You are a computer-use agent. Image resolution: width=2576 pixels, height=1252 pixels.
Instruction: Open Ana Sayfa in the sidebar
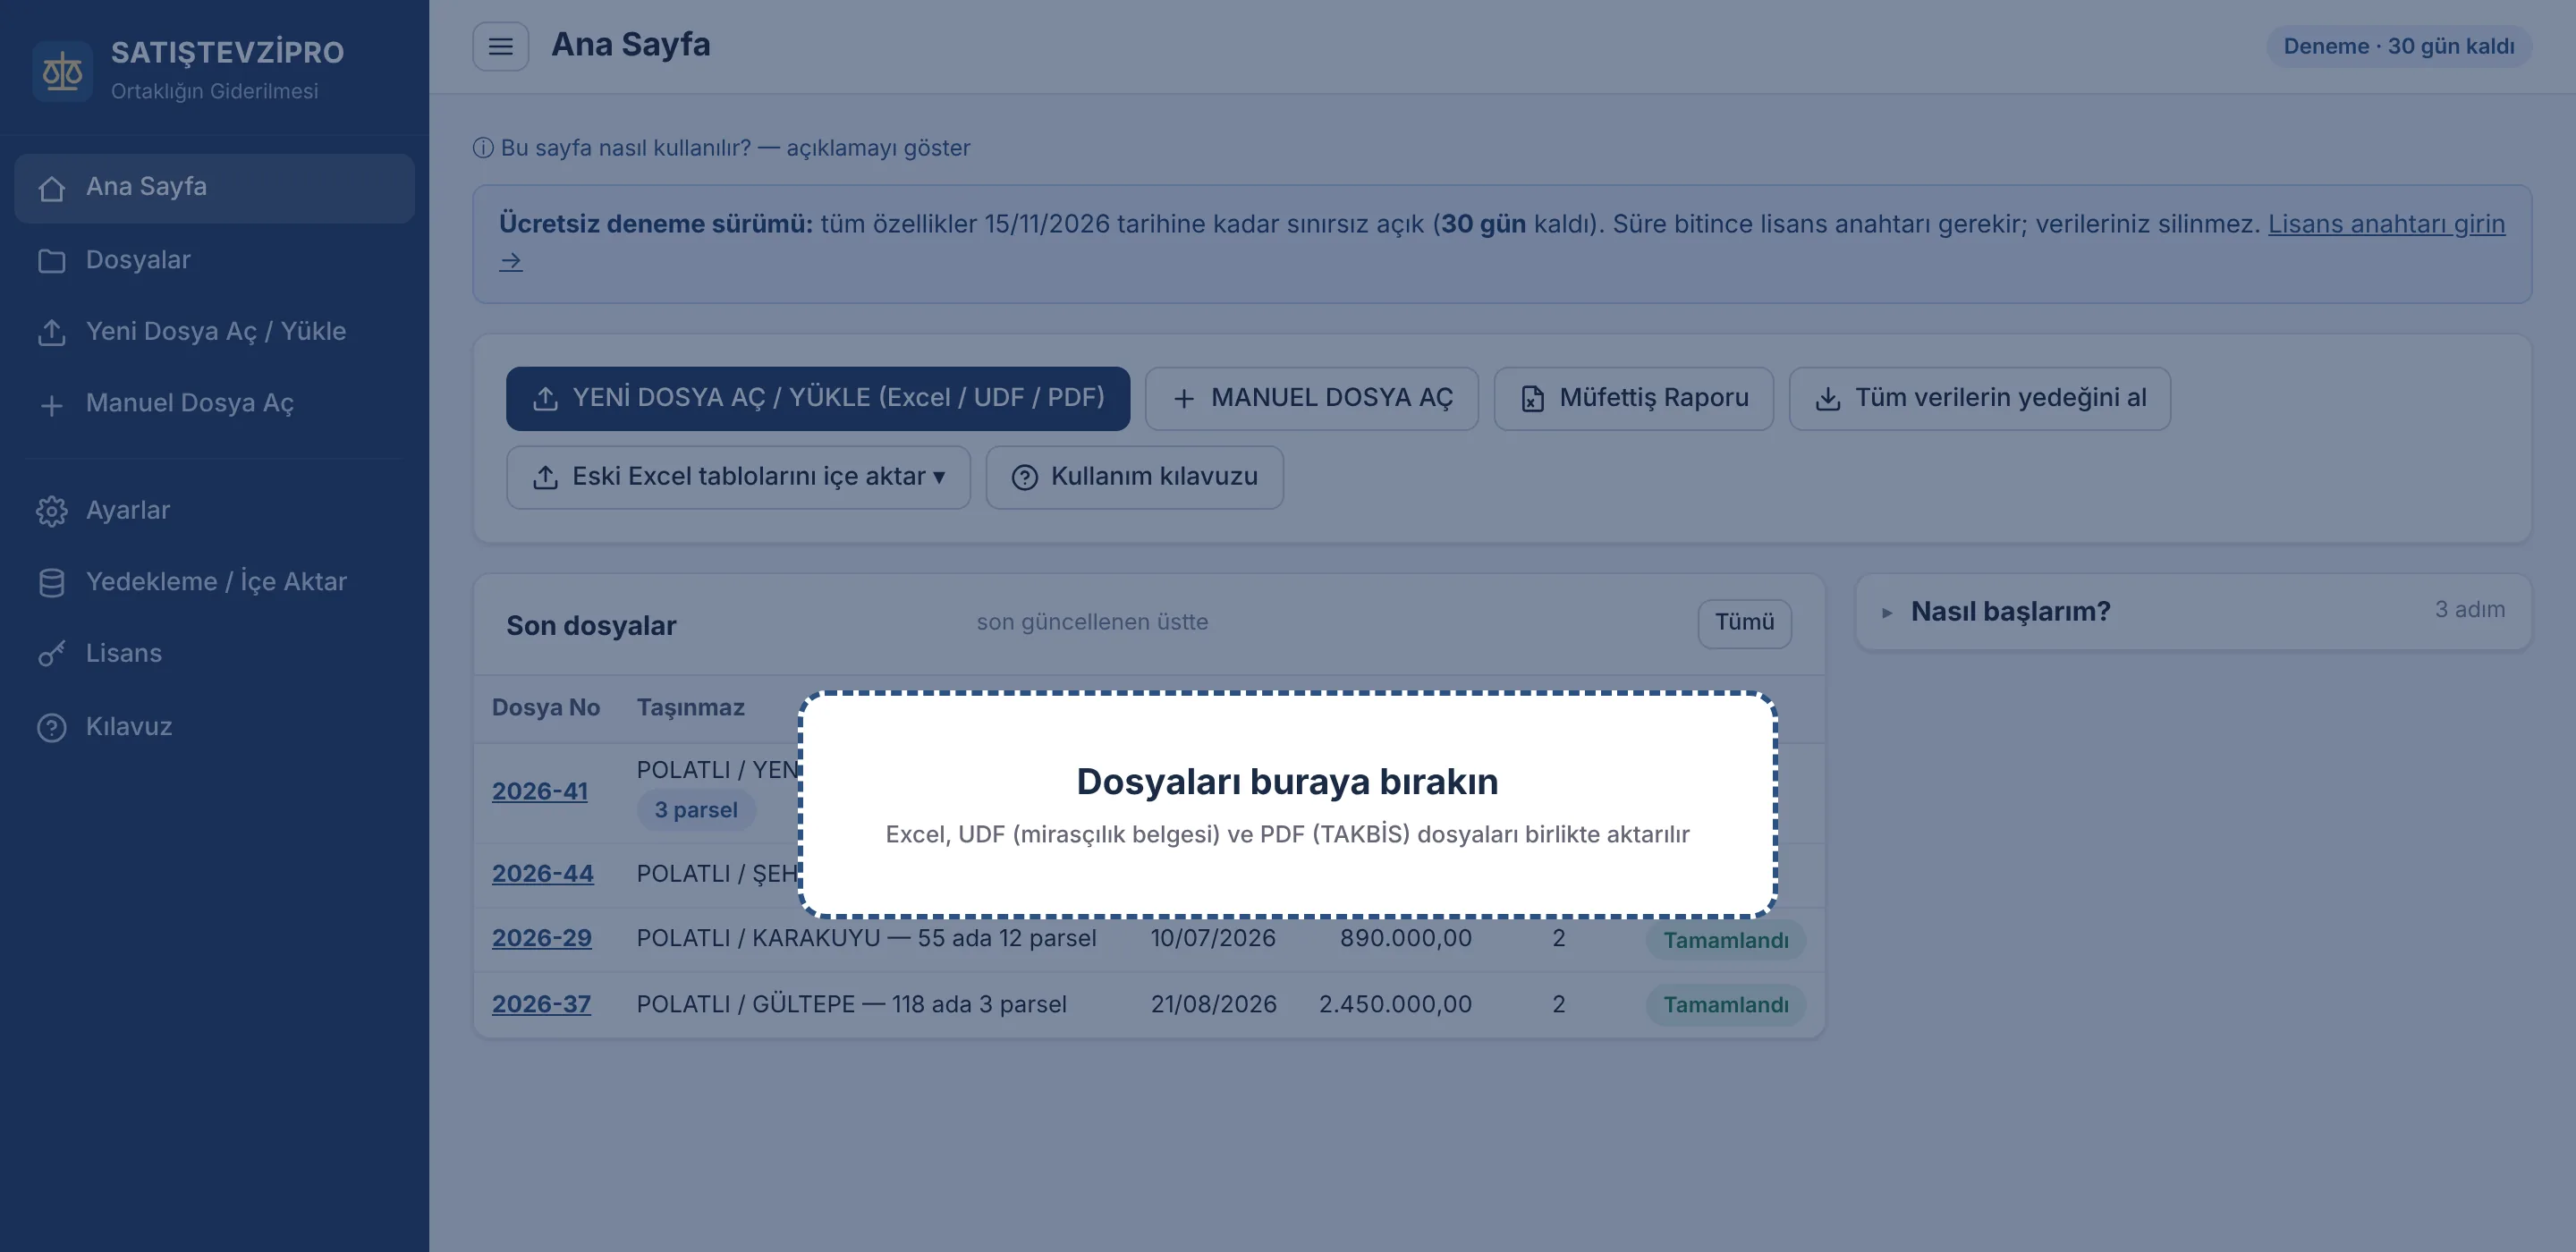pos(214,187)
